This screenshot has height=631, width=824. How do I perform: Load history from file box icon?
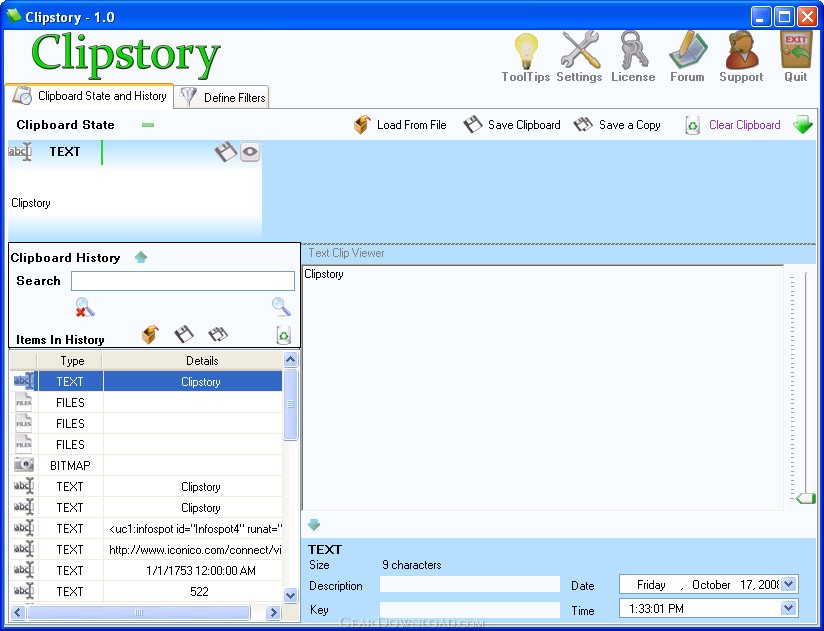[150, 334]
